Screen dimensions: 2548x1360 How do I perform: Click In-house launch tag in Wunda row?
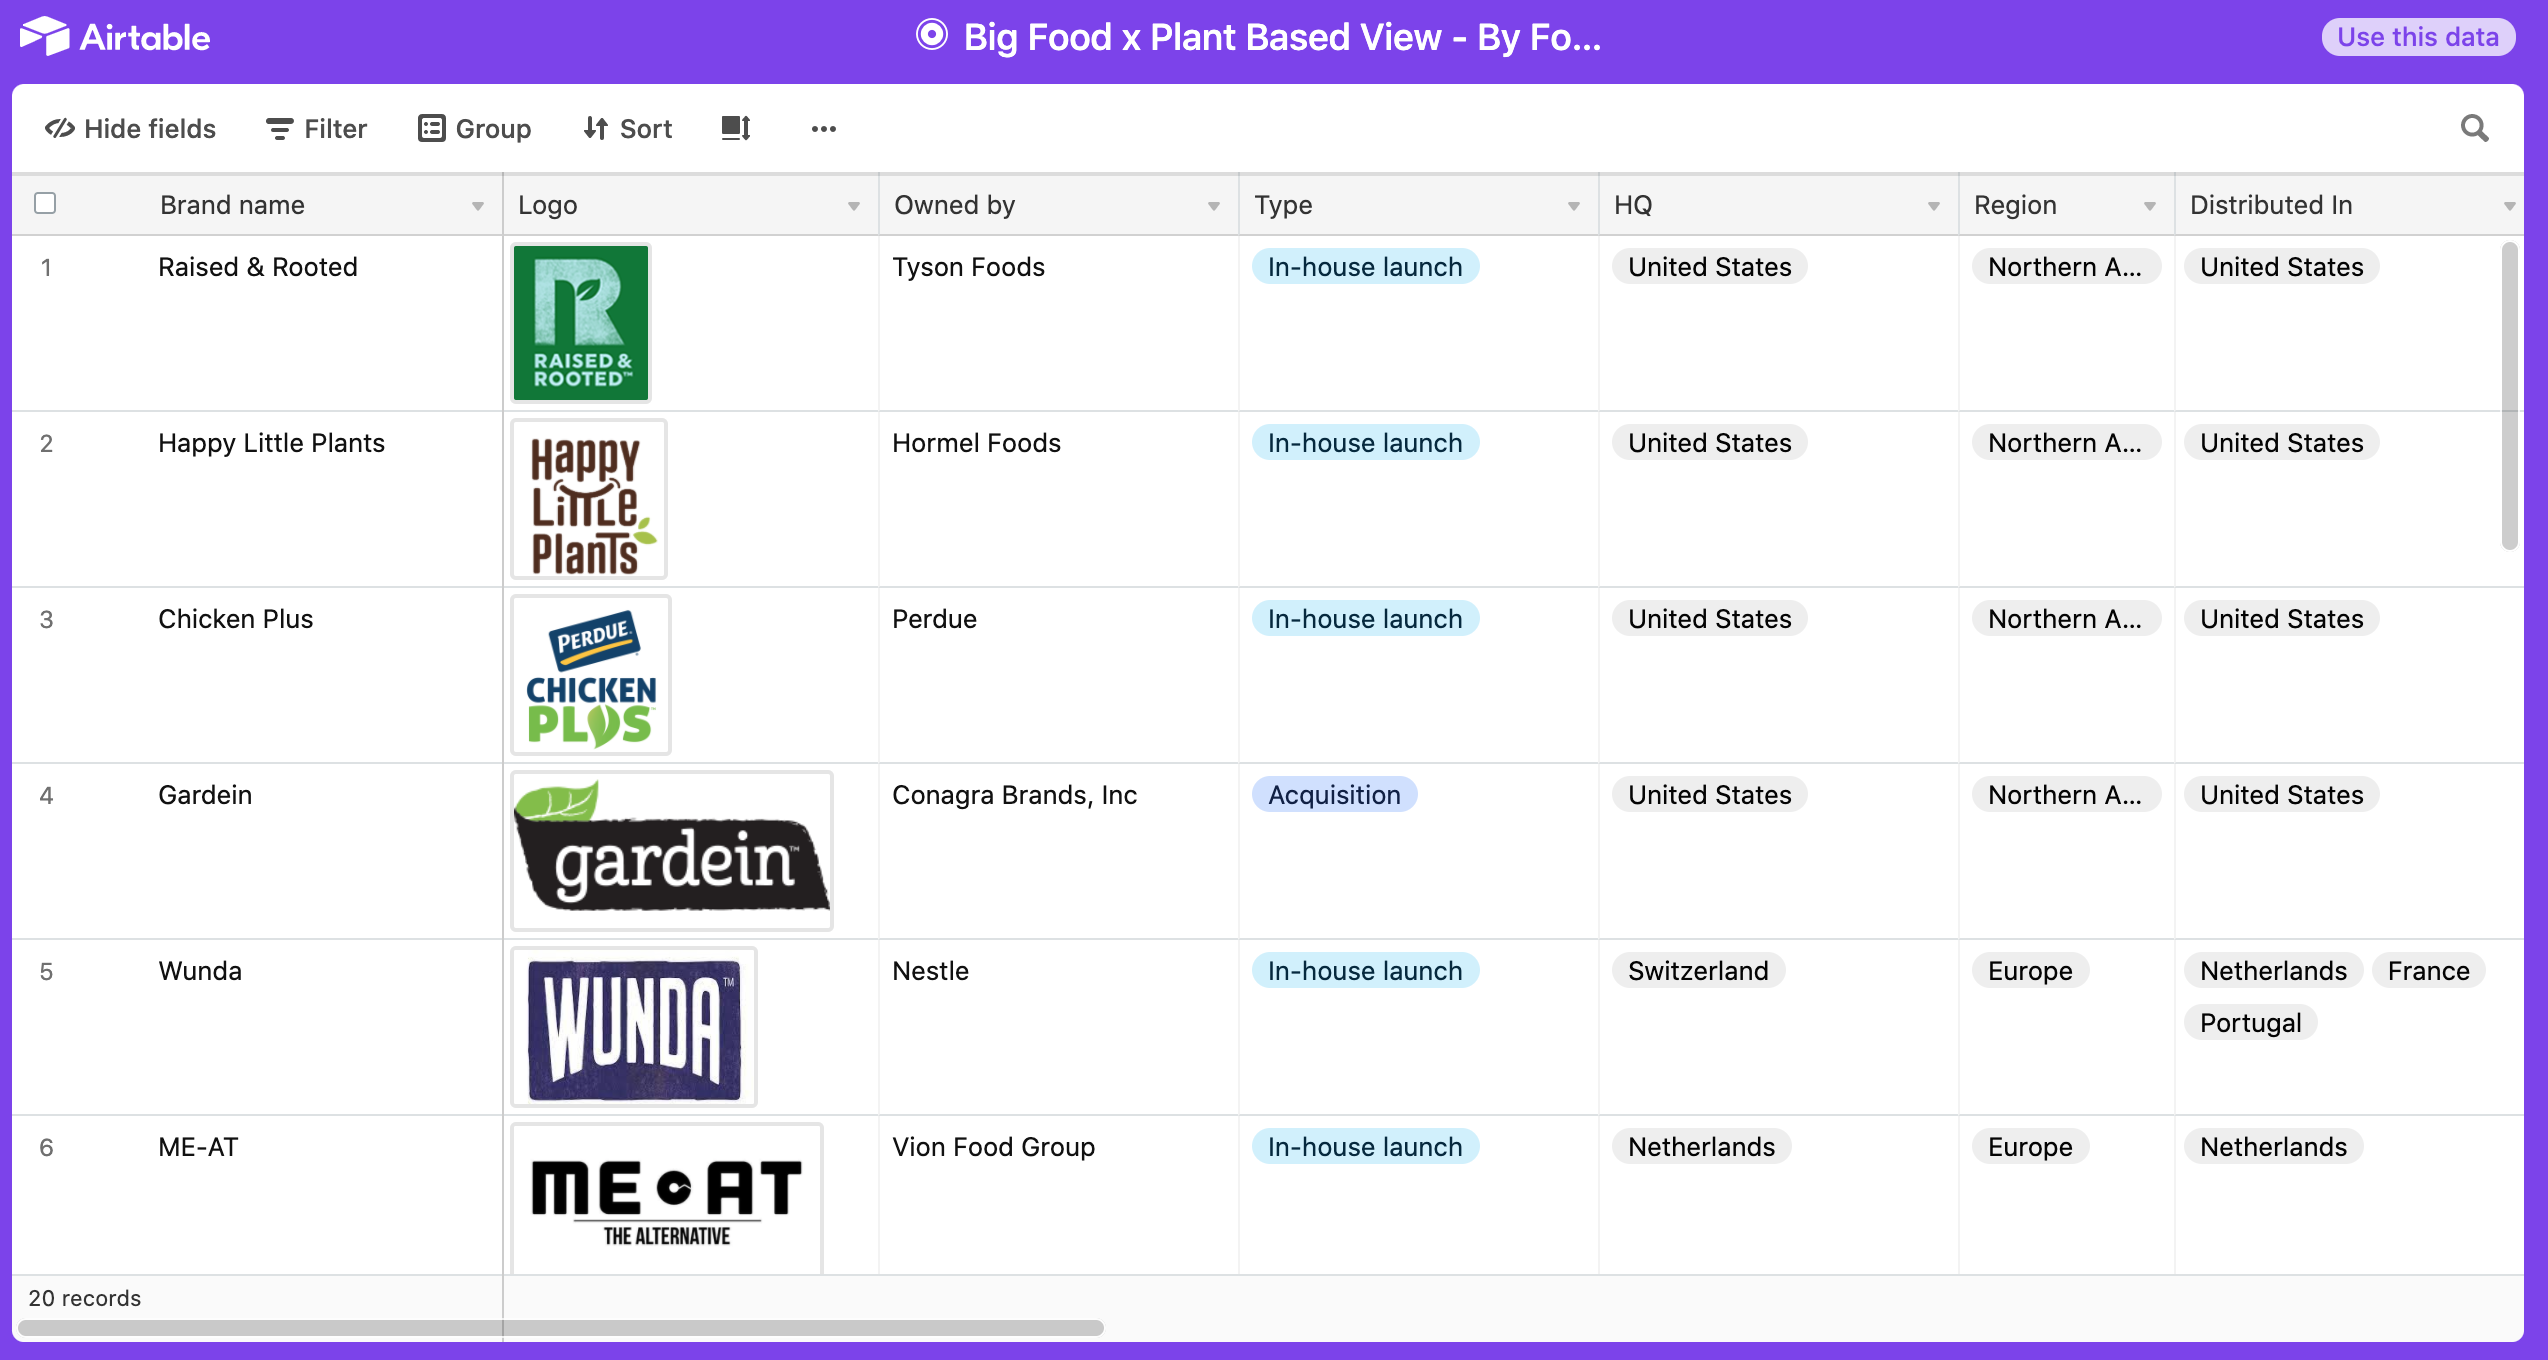pyautogui.click(x=1365, y=971)
